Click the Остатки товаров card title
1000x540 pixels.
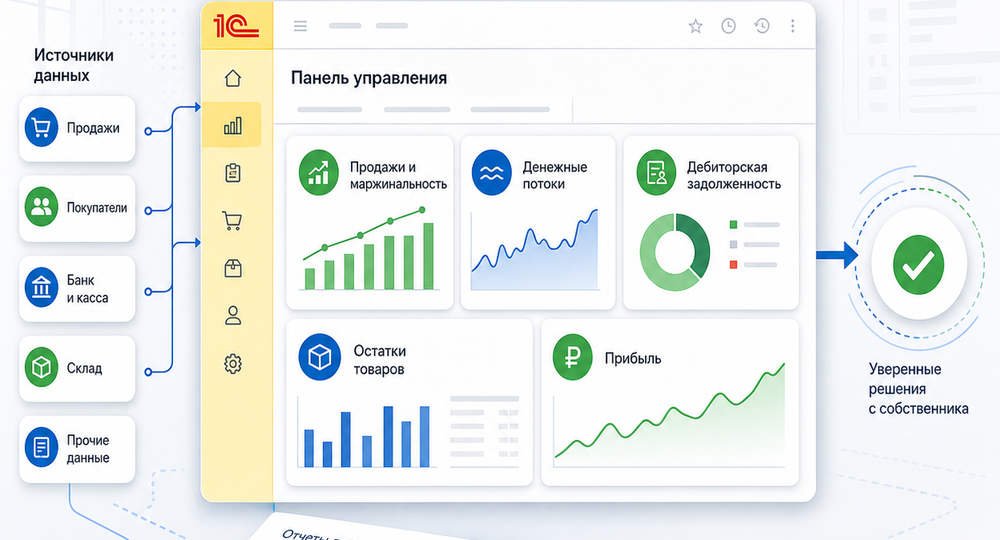click(x=379, y=360)
